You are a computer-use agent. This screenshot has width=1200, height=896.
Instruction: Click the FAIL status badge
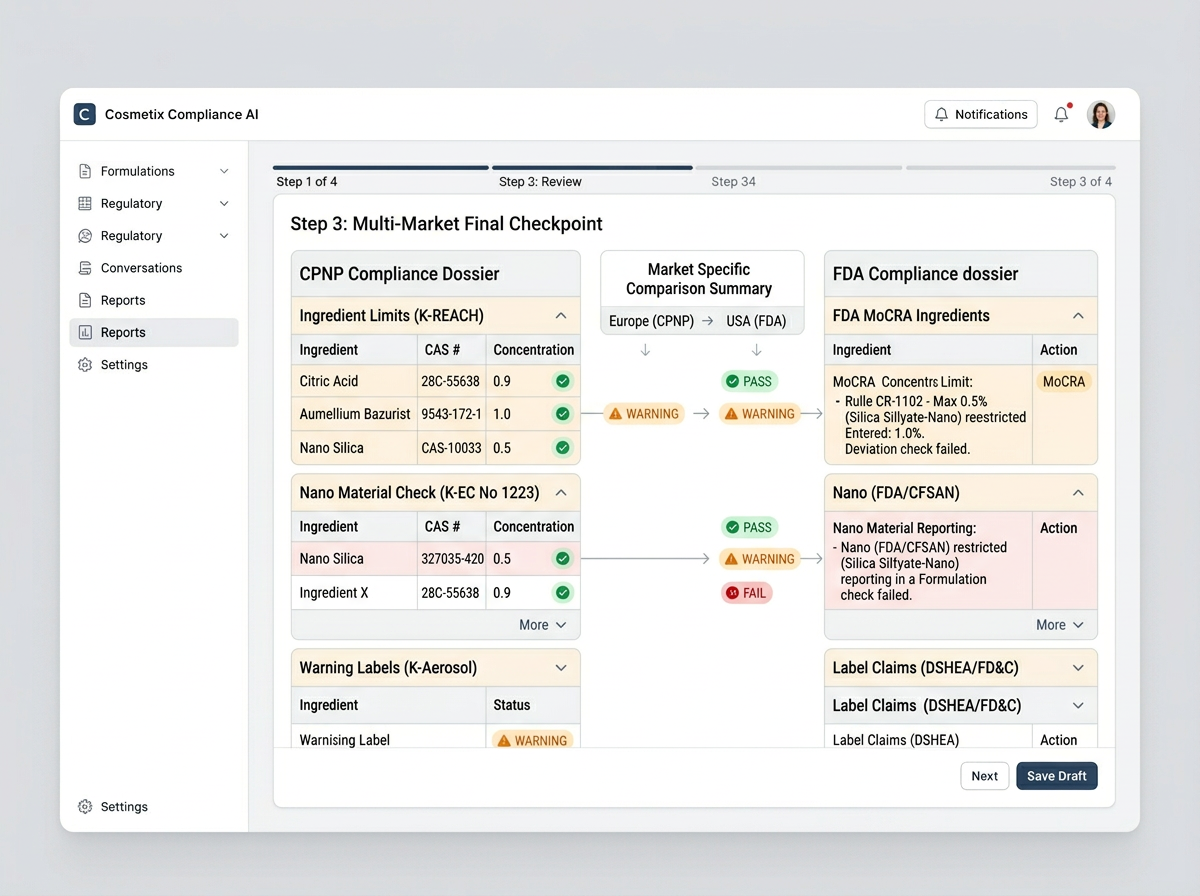(x=746, y=592)
